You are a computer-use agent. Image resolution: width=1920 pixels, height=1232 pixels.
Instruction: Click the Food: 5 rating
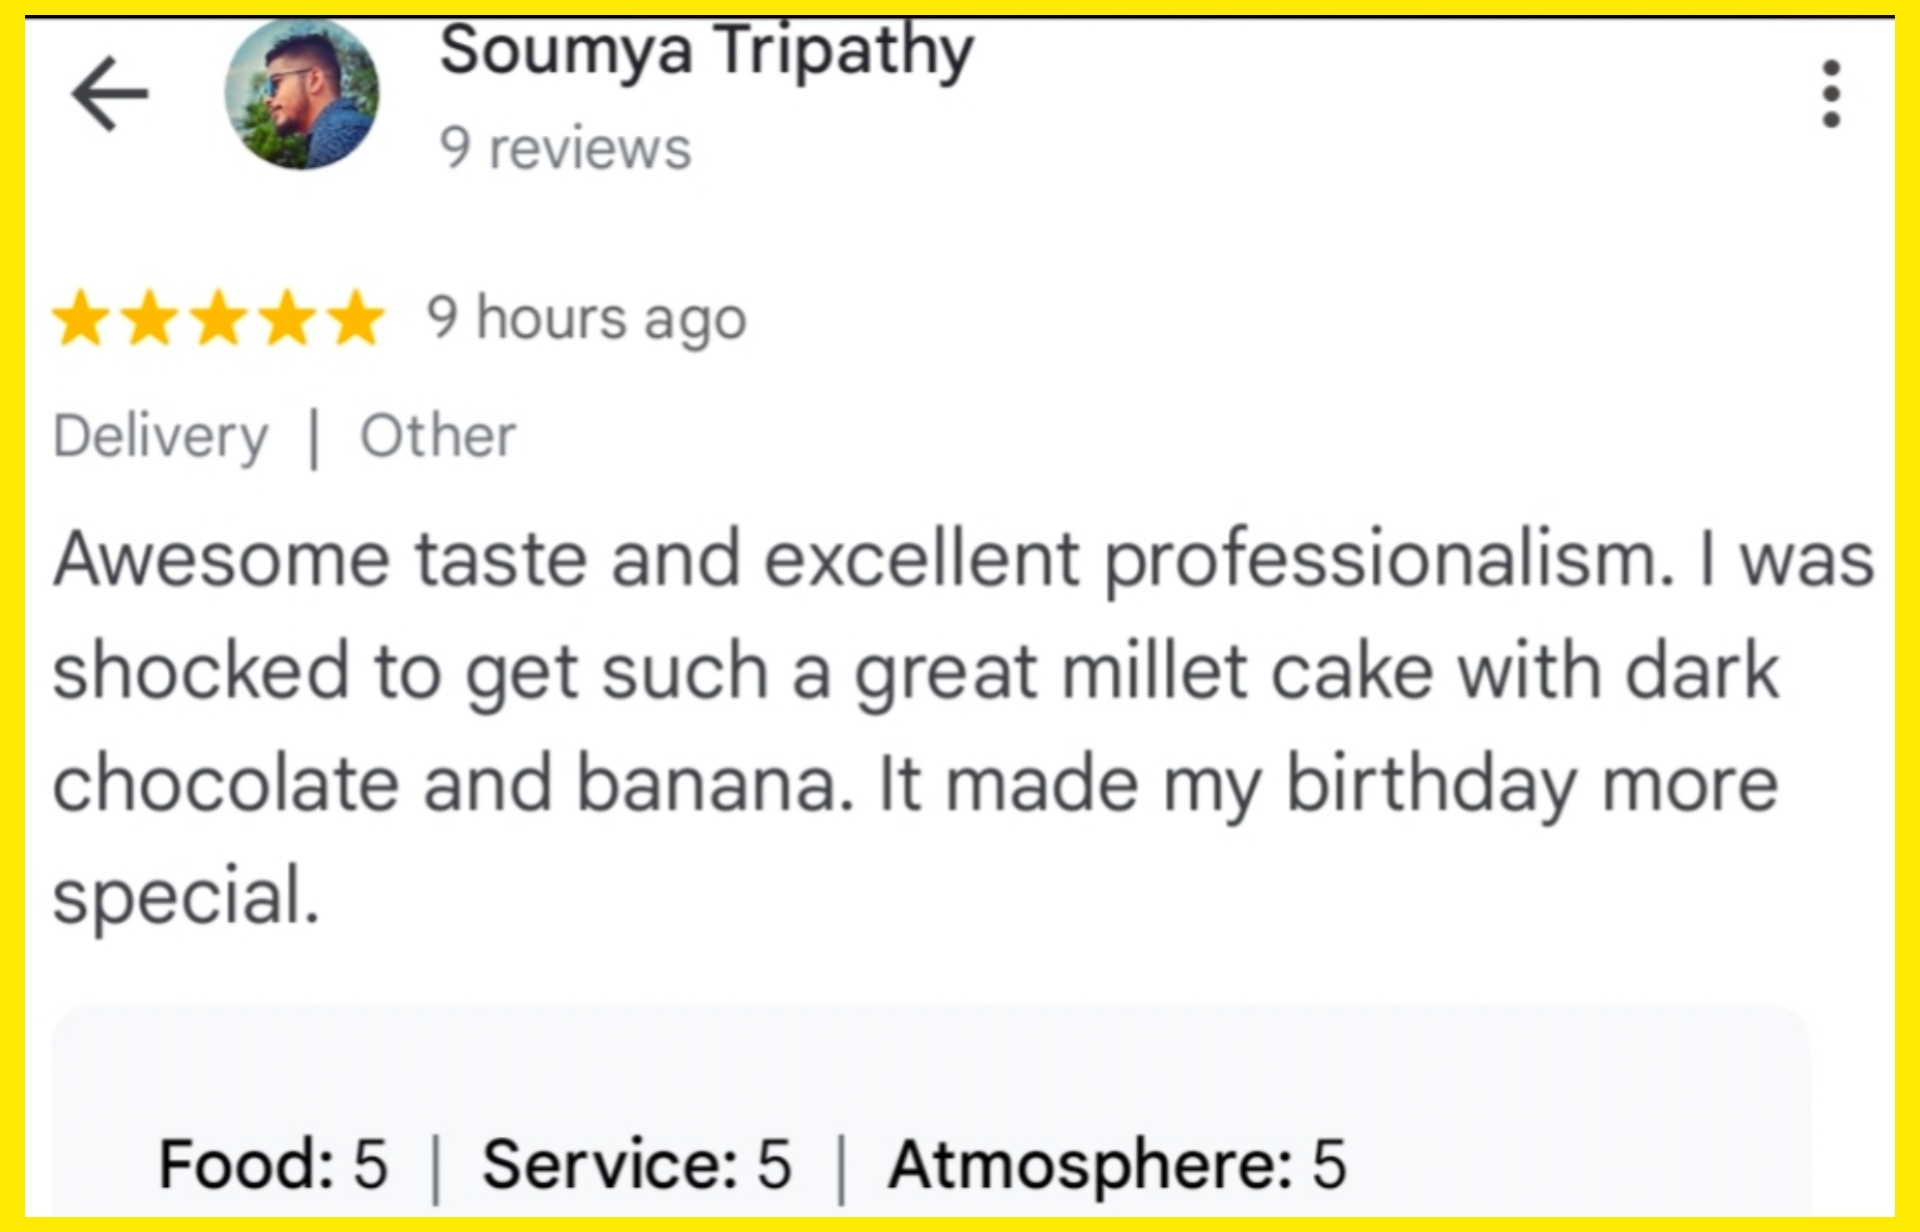273,1164
